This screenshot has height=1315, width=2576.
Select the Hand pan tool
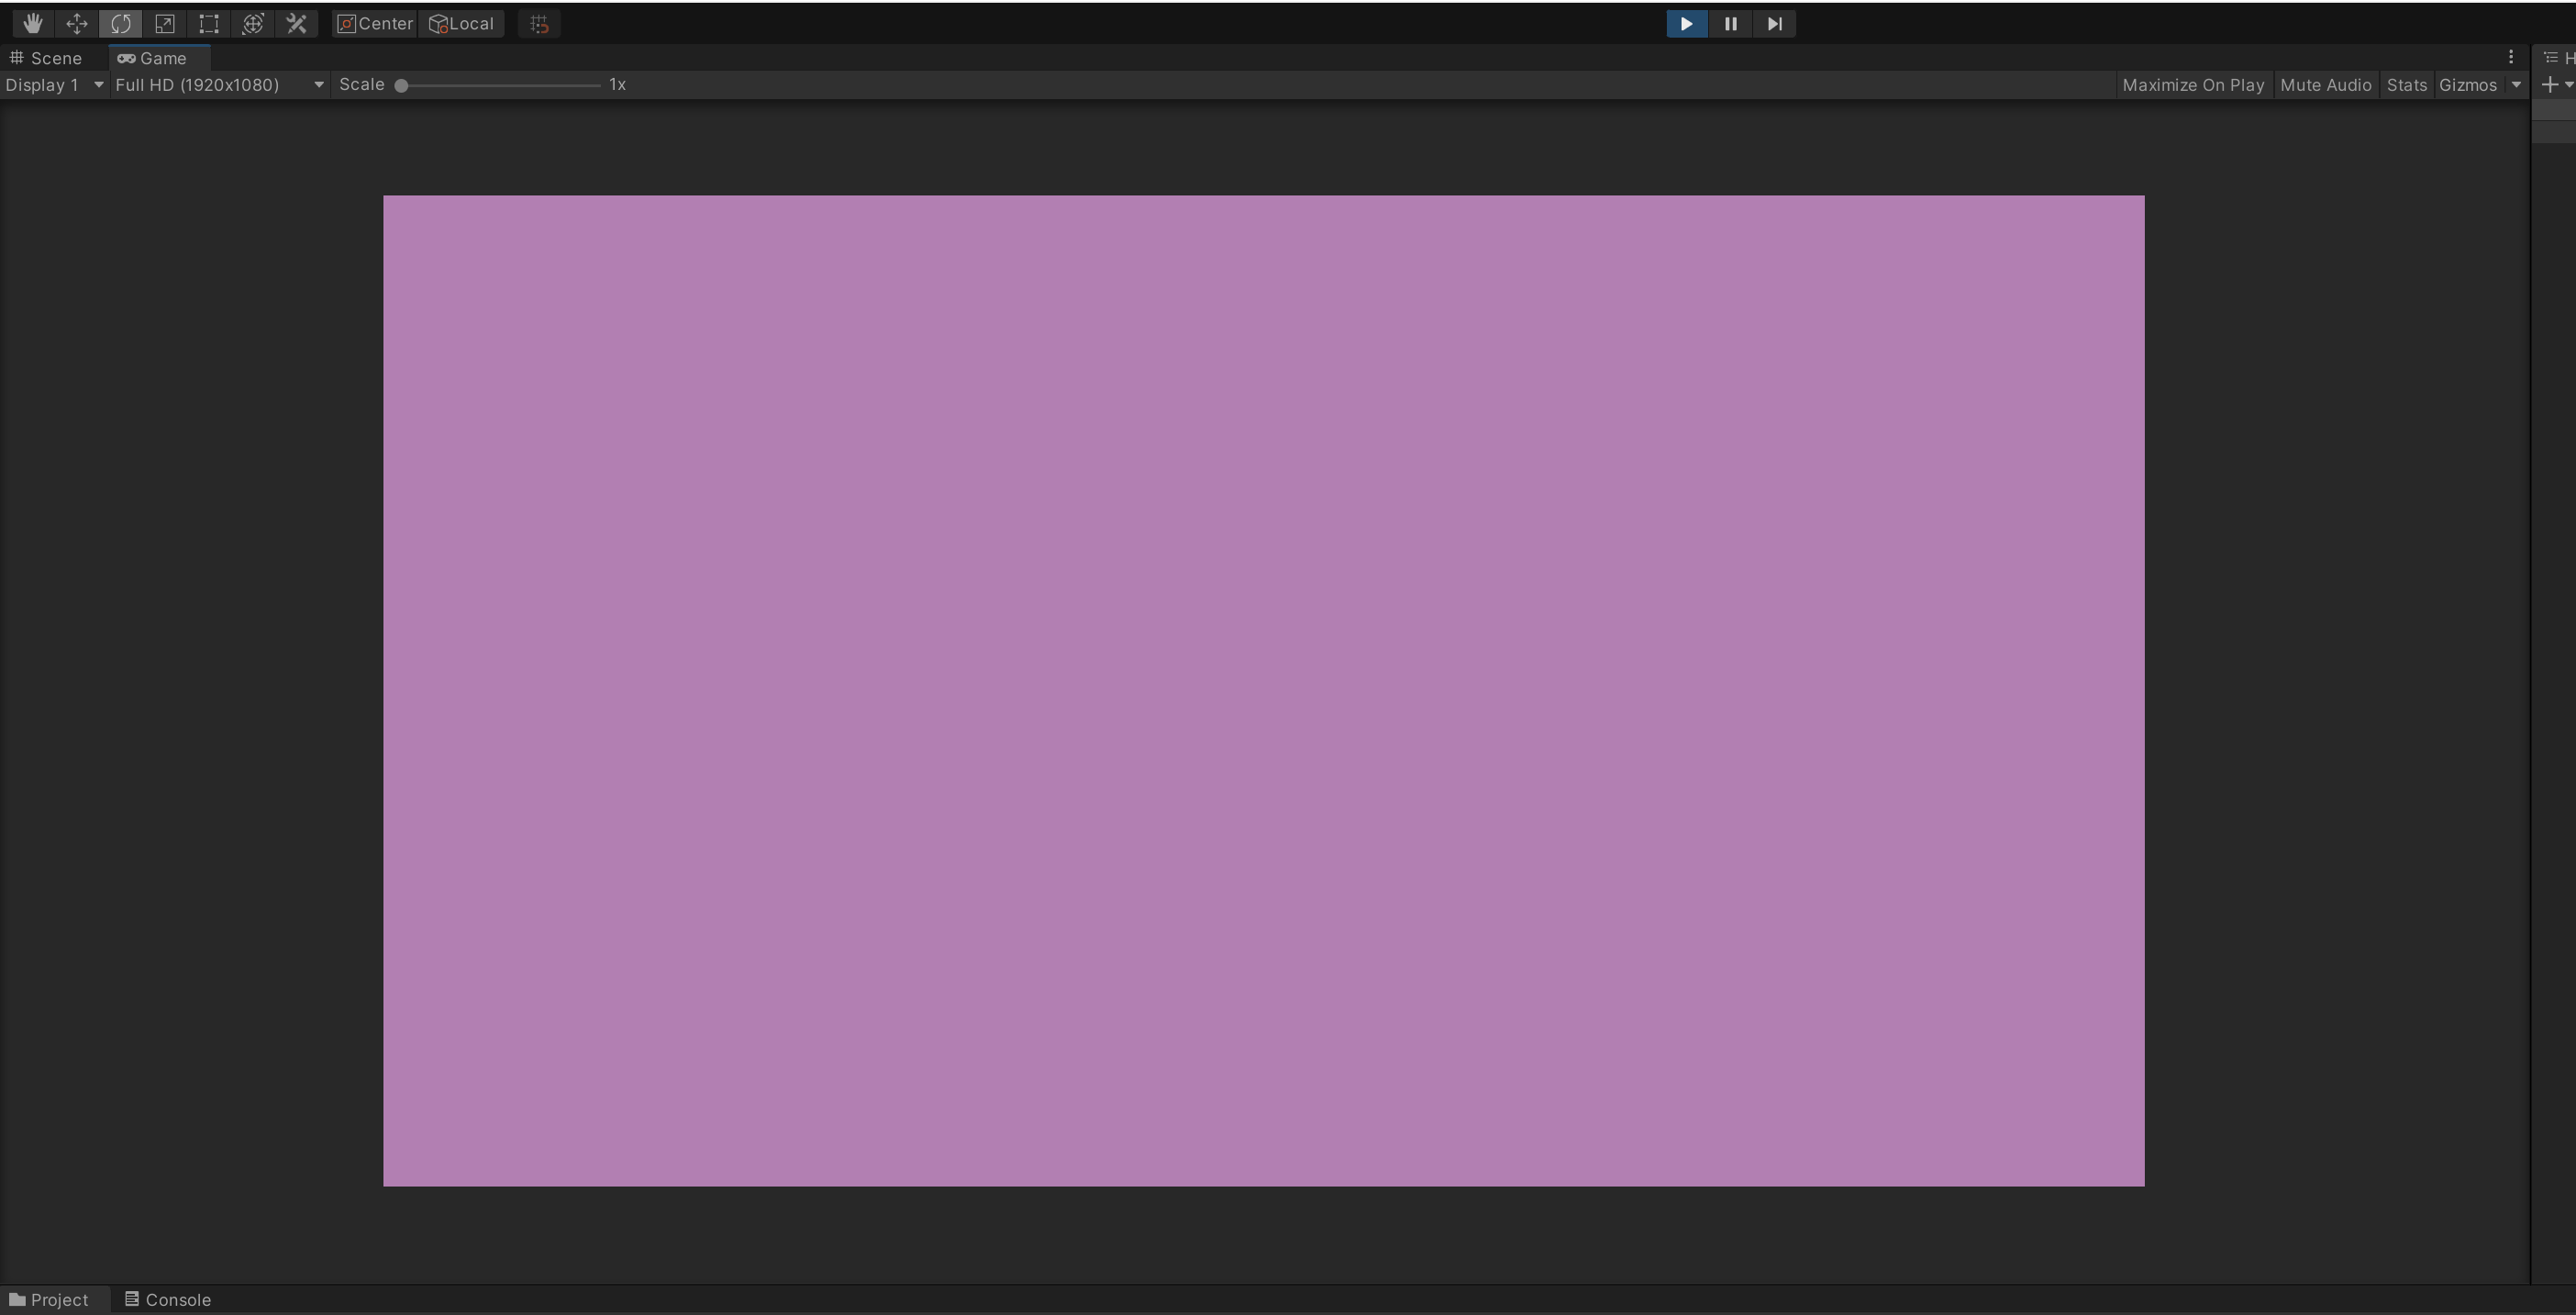pos(33,23)
